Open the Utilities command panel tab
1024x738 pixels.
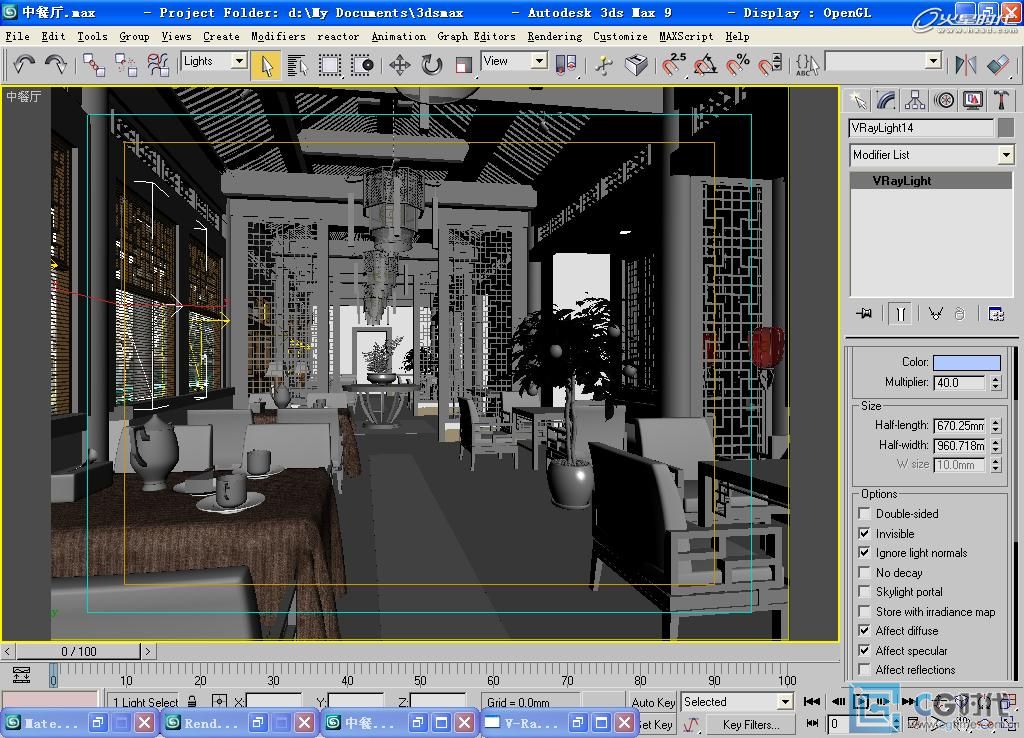(1000, 100)
